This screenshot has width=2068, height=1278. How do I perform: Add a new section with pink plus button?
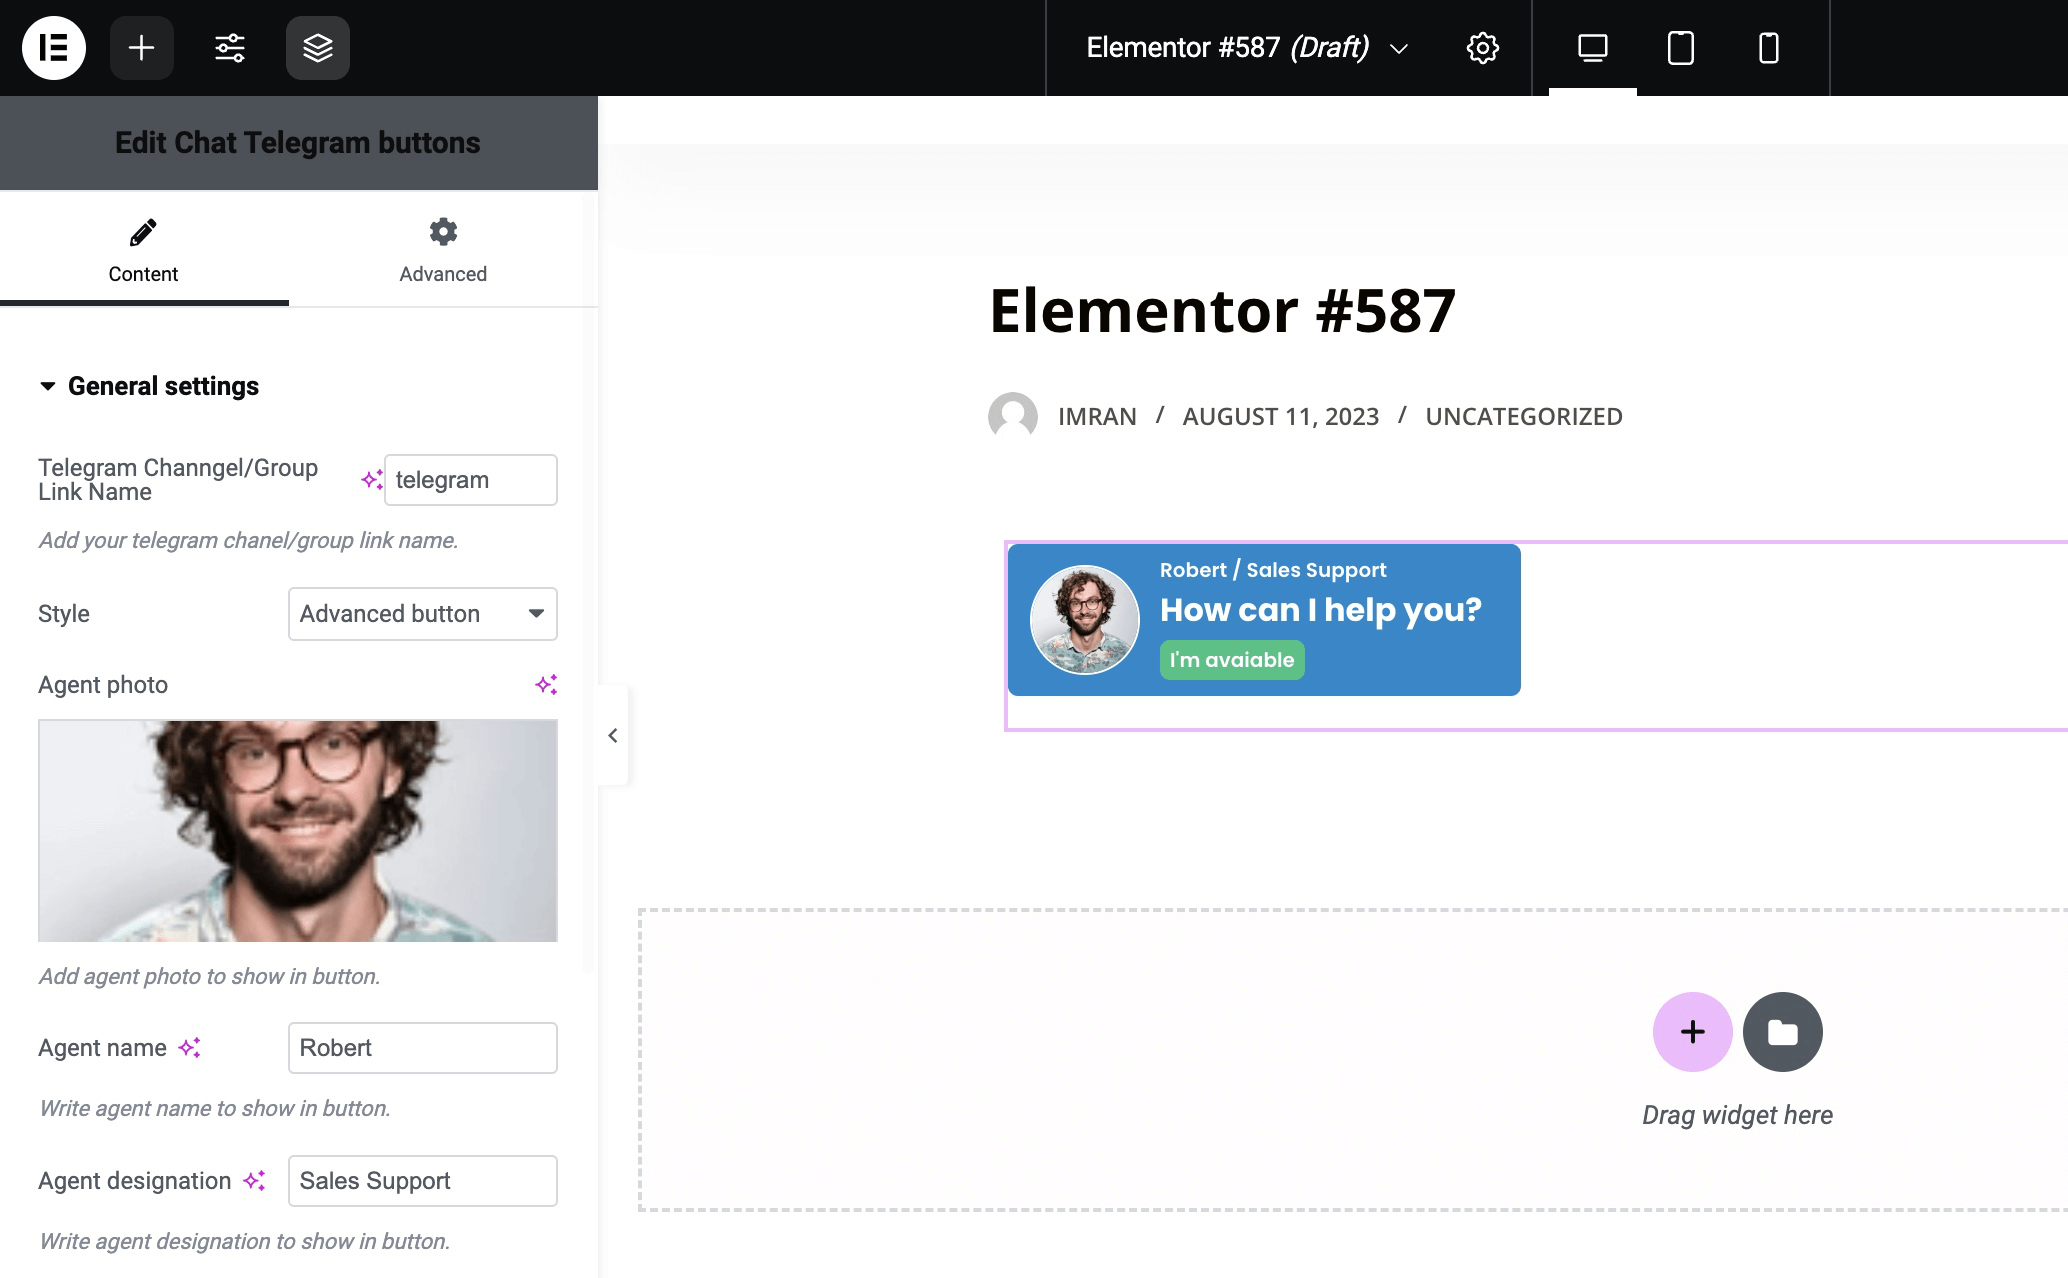pyautogui.click(x=1692, y=1031)
